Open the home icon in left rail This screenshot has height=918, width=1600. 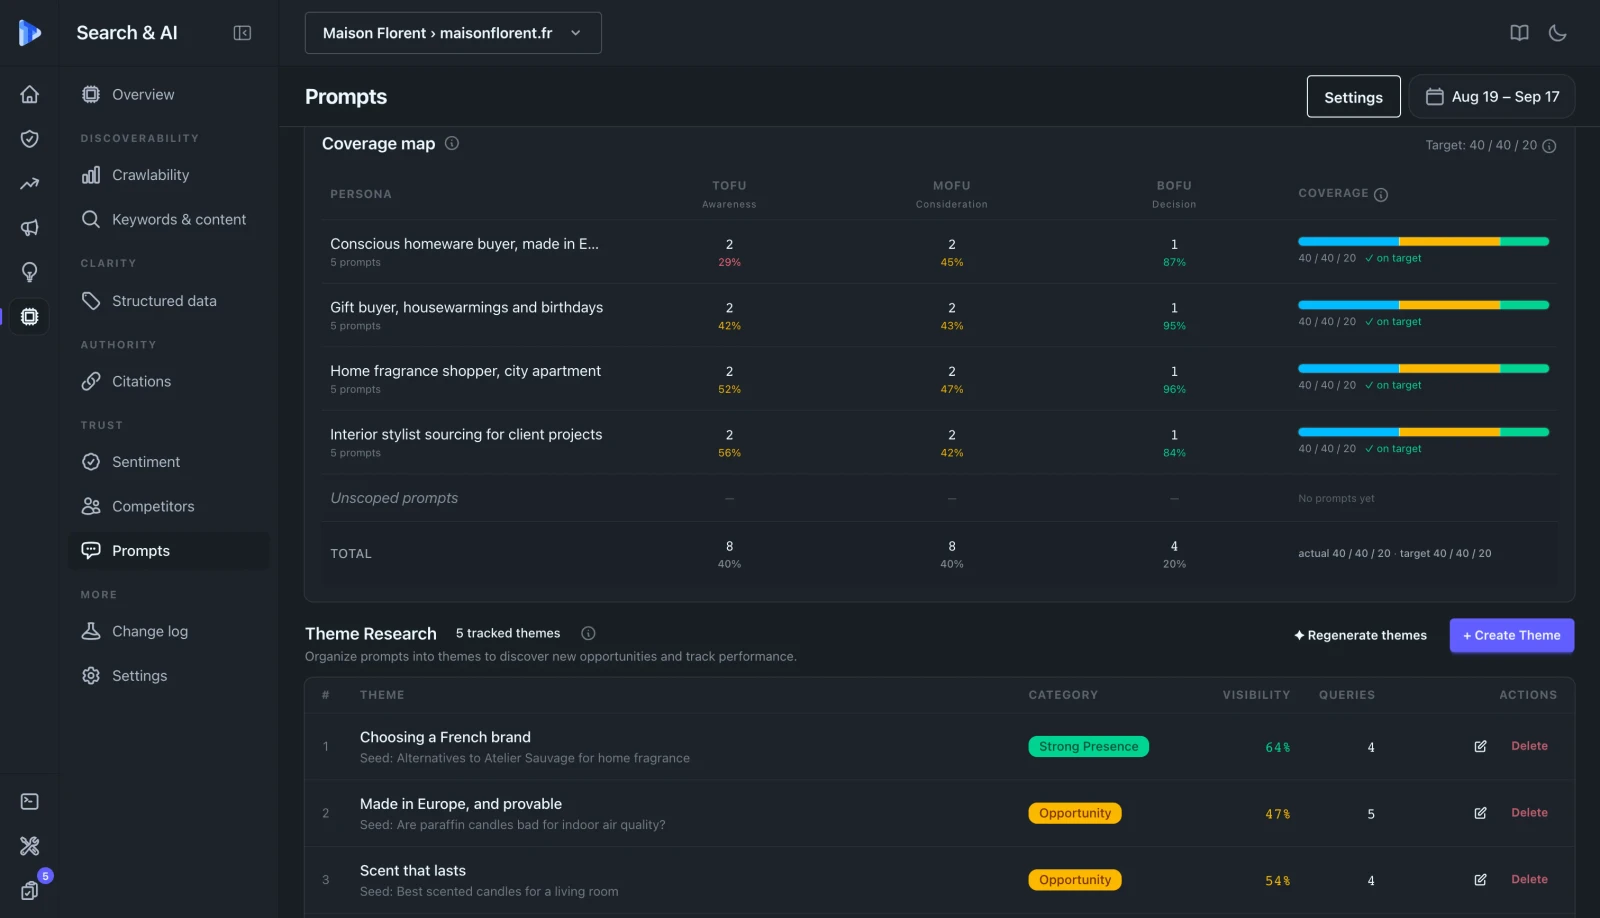(30, 94)
